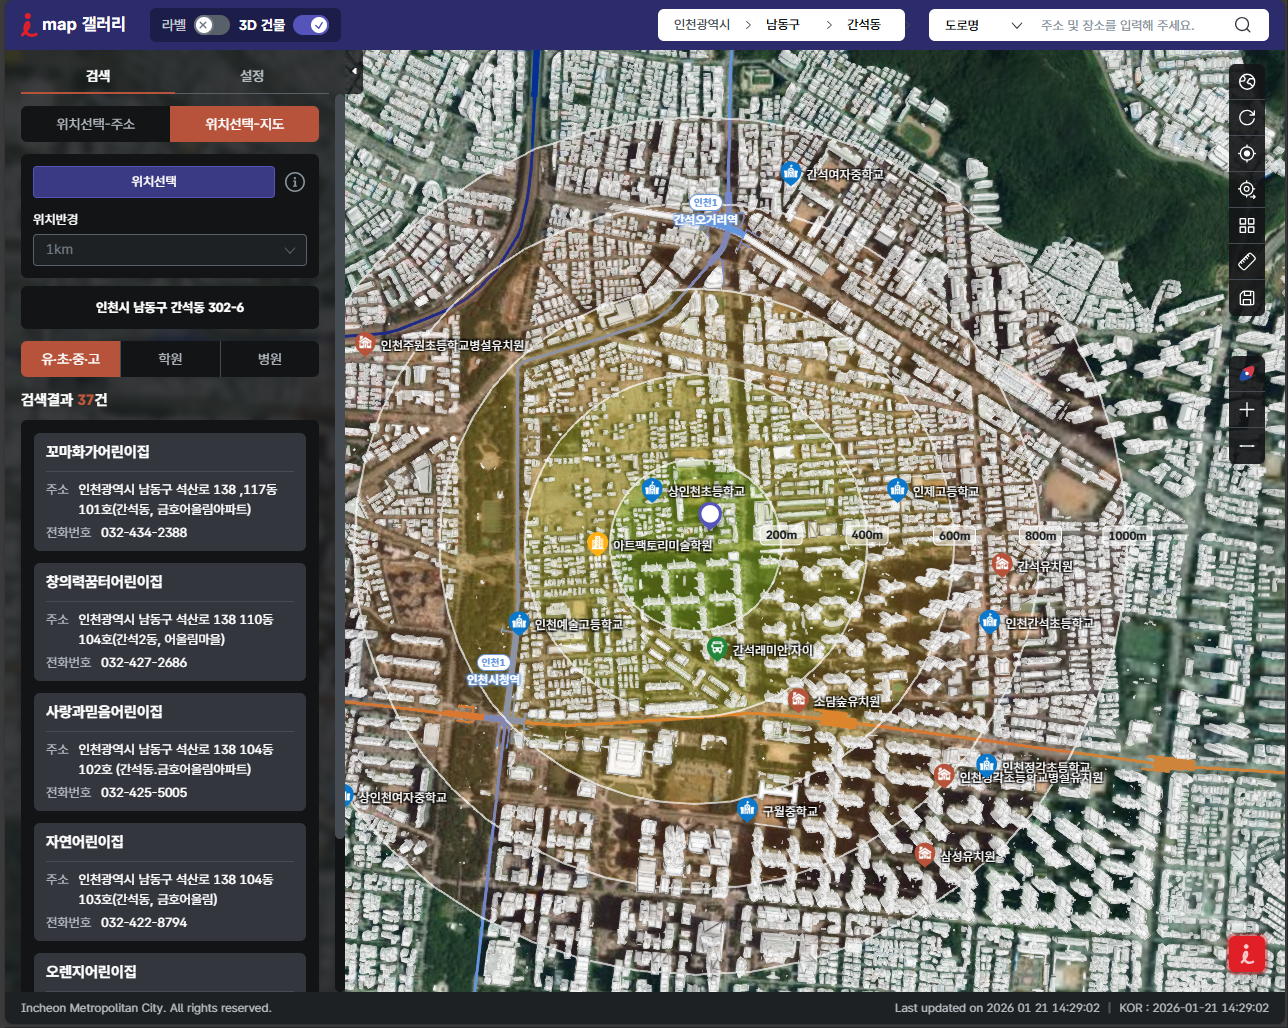Toggle the 라벨 label switch

click(x=211, y=25)
